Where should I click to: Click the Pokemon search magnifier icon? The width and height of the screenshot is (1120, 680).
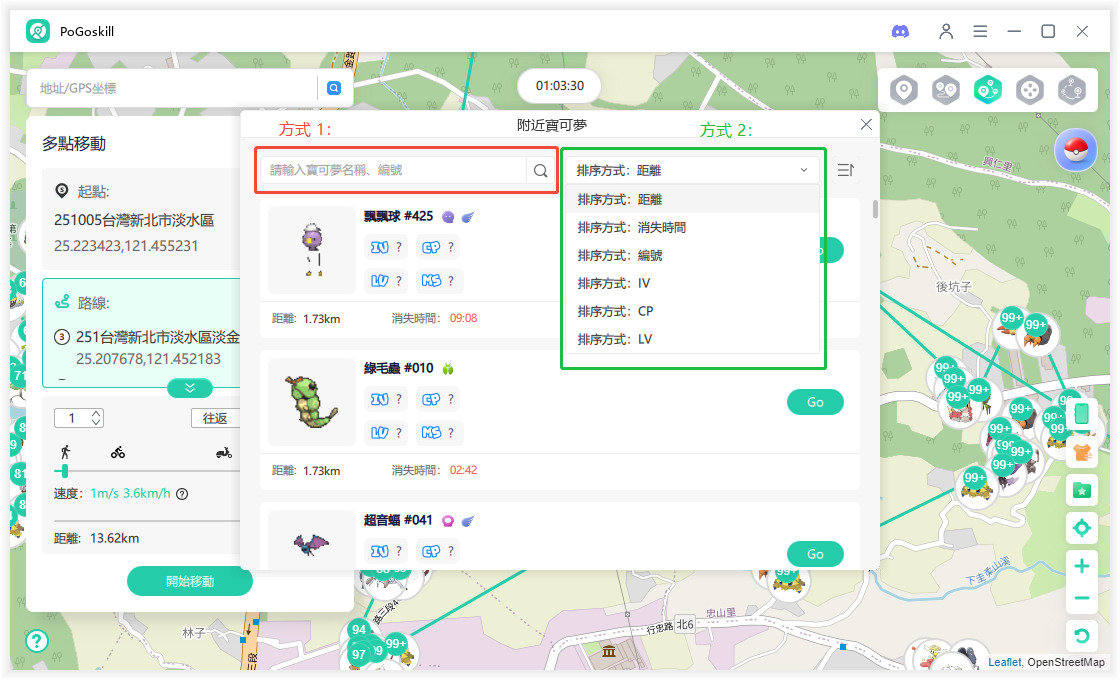click(541, 170)
